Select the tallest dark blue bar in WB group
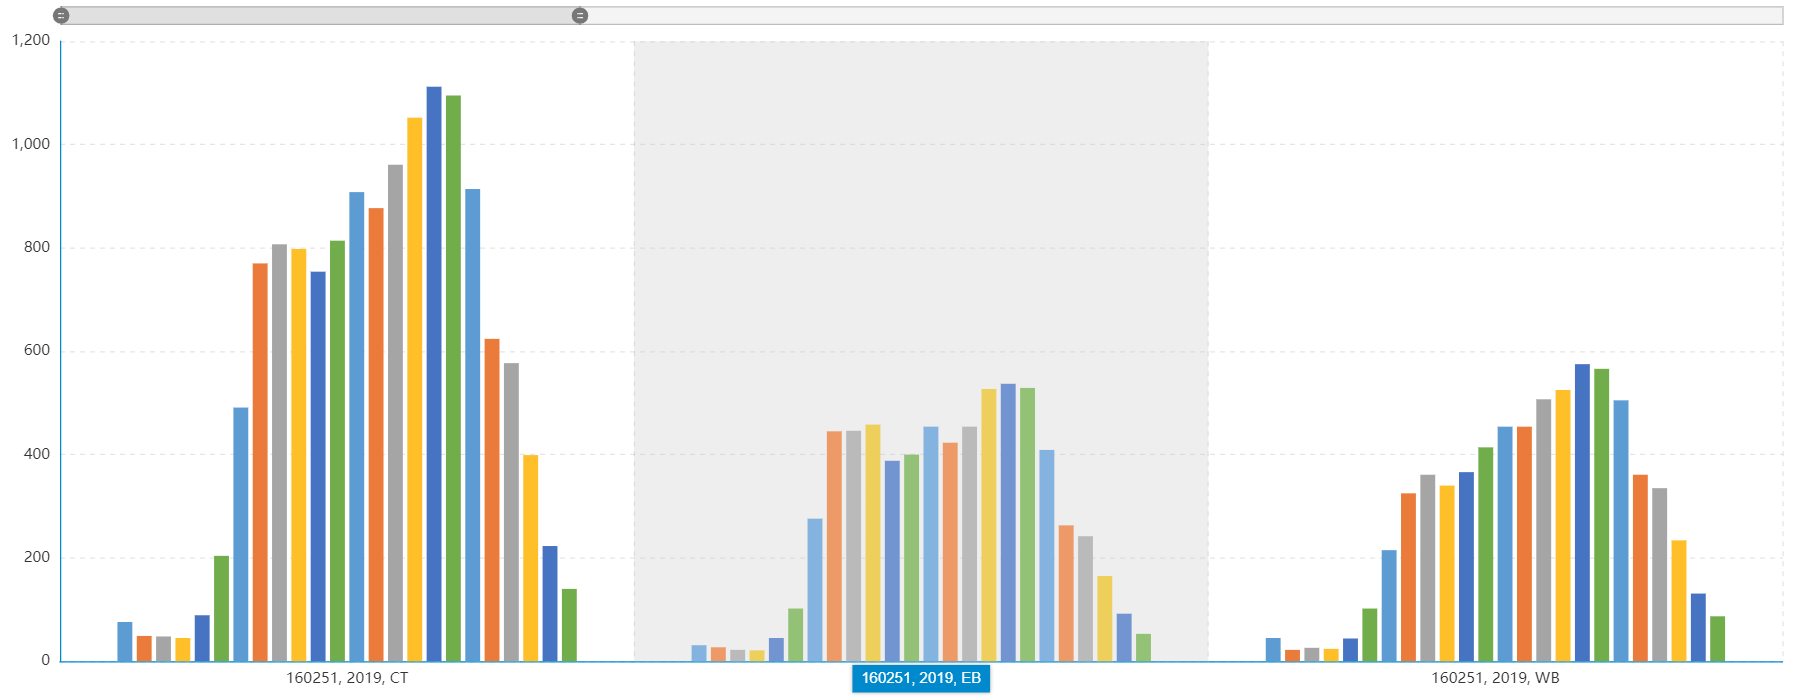This screenshot has height=698, width=1795. point(1582,512)
